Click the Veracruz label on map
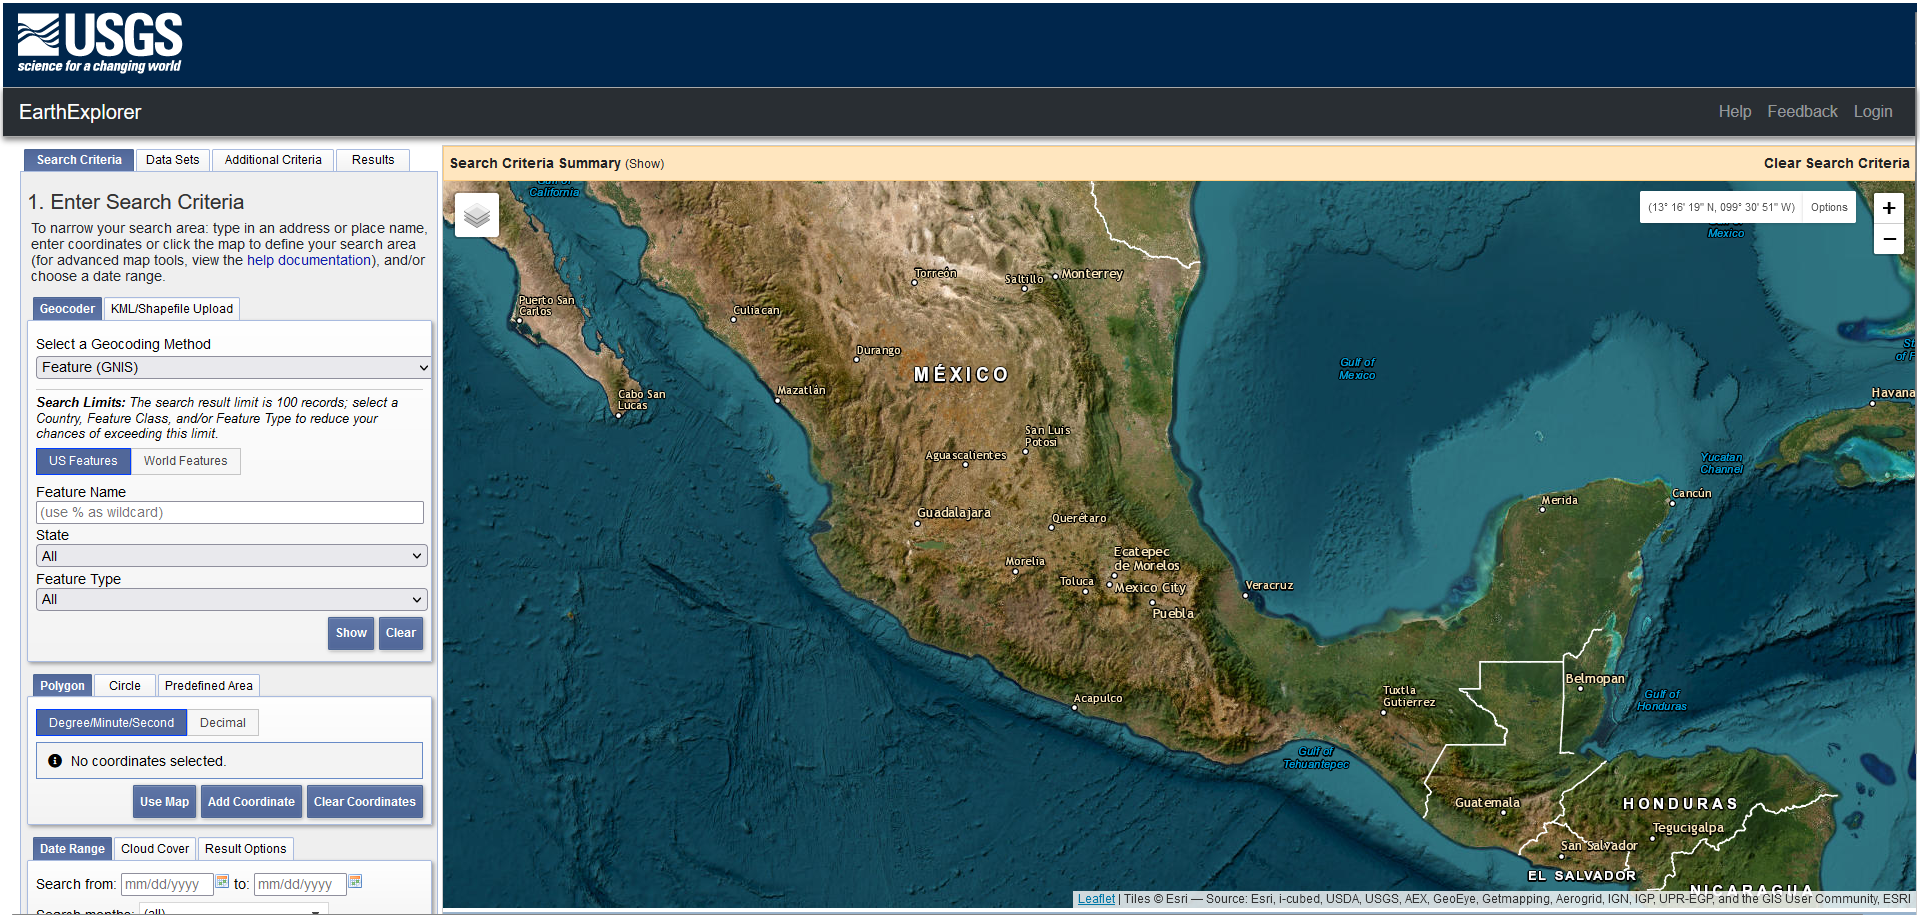Viewport: 1920px width, 915px height. coord(1269,586)
